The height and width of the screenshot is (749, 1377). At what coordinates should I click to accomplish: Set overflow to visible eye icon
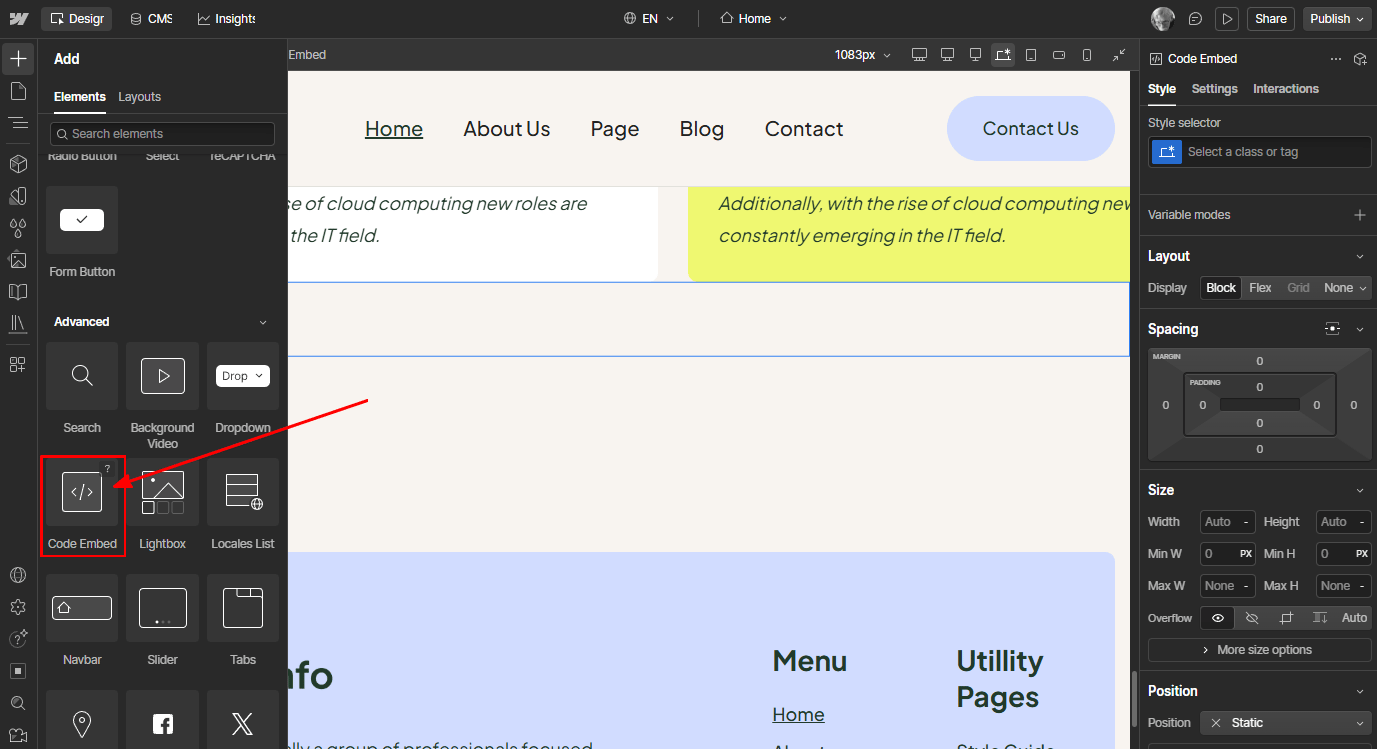point(1218,618)
